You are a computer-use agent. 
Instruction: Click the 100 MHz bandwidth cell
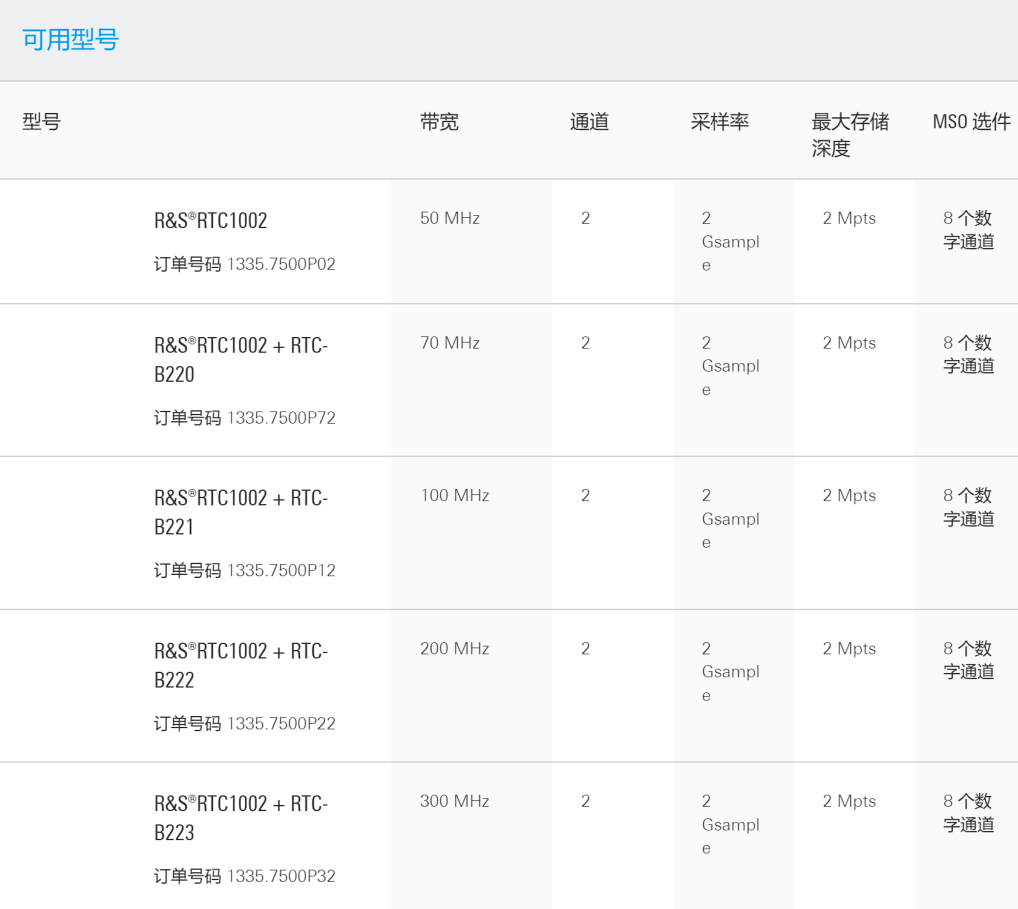pos(454,495)
